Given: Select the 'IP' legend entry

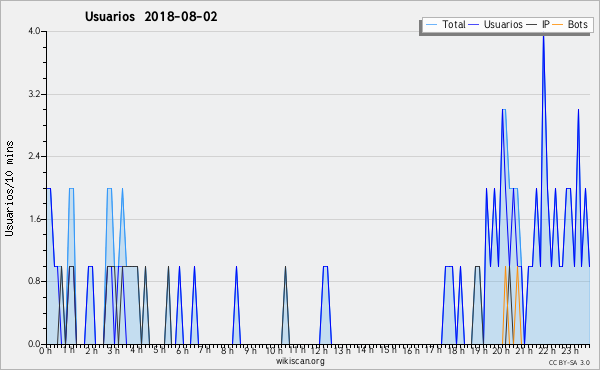Looking at the screenshot, I should coord(546,24).
